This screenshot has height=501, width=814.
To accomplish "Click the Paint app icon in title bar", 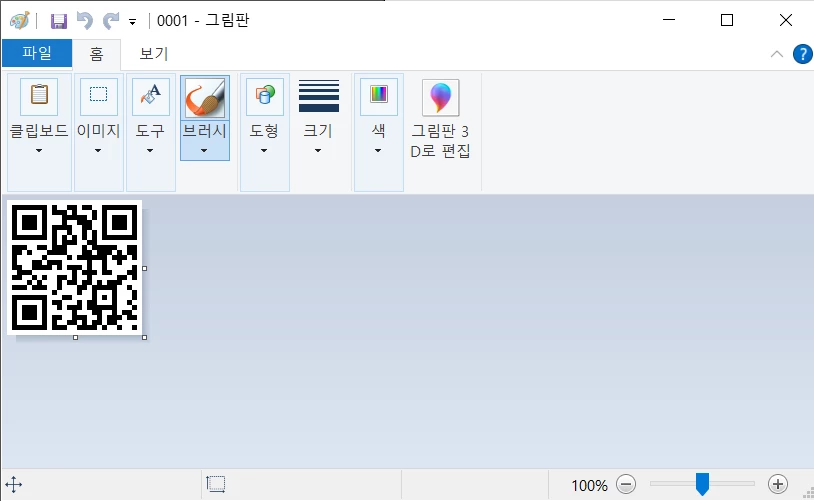I will (x=20, y=21).
